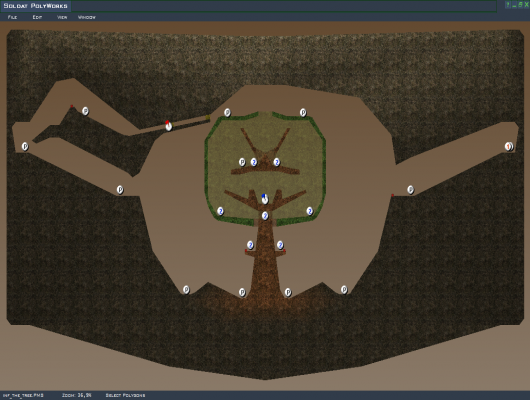Click the green question mark help button
This screenshot has height=400, width=530.
(x=508, y=5)
